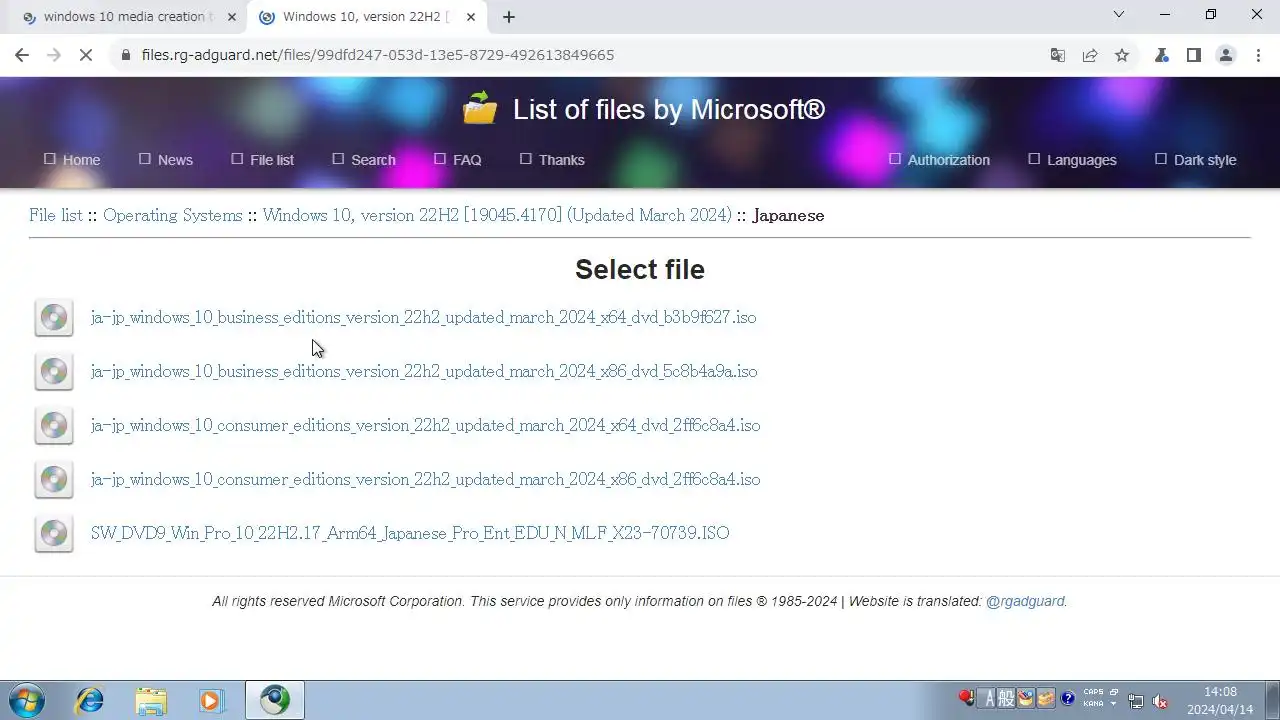Open a new browser tab
Viewport: 1280px width, 720px height.
(509, 17)
